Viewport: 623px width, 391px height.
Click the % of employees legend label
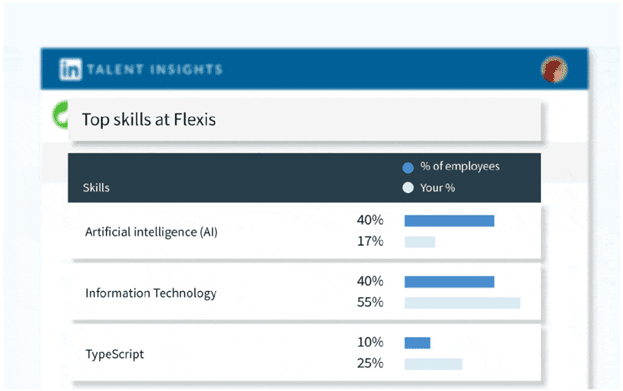coord(460,166)
